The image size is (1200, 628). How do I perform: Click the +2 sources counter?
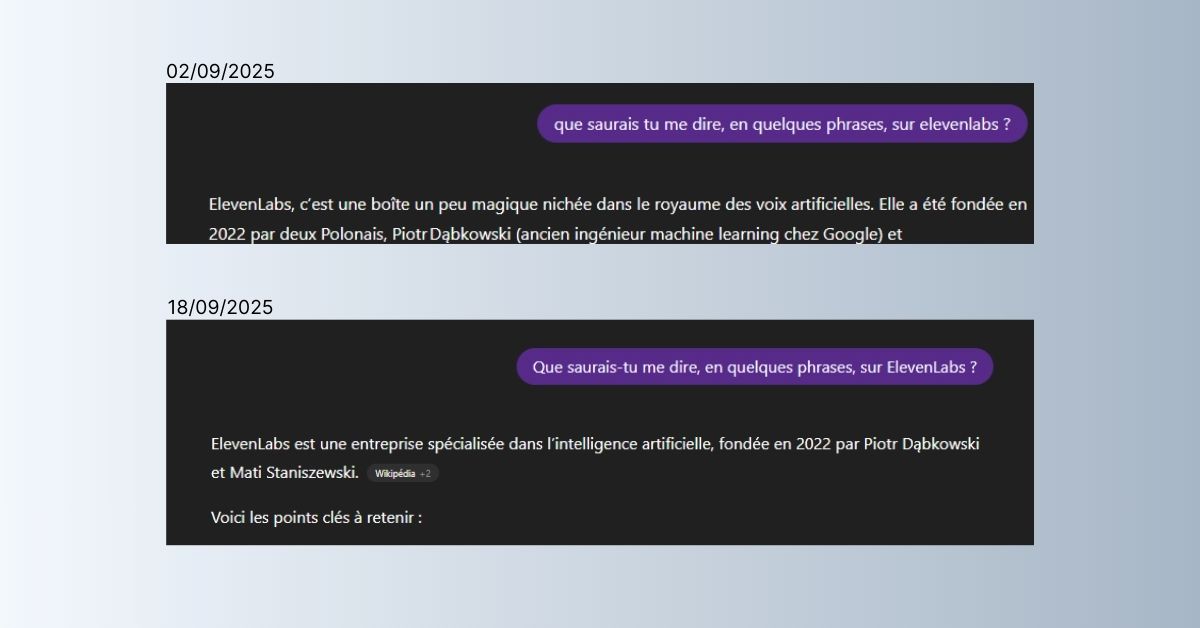point(425,473)
